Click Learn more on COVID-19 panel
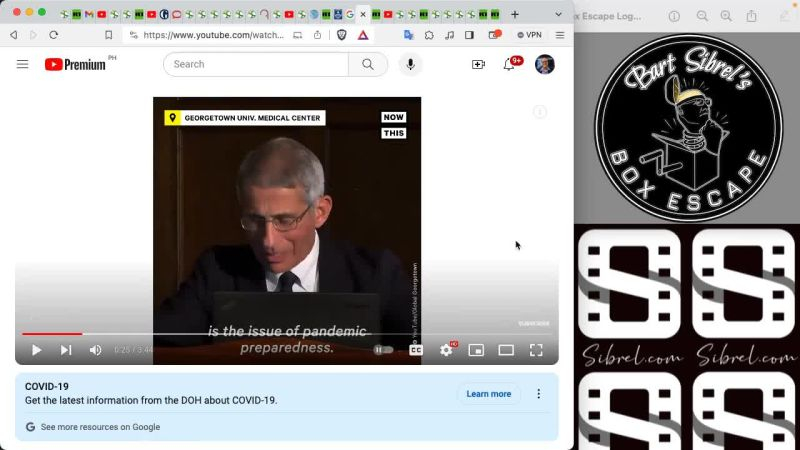This screenshot has width=800, height=450. [x=488, y=394]
